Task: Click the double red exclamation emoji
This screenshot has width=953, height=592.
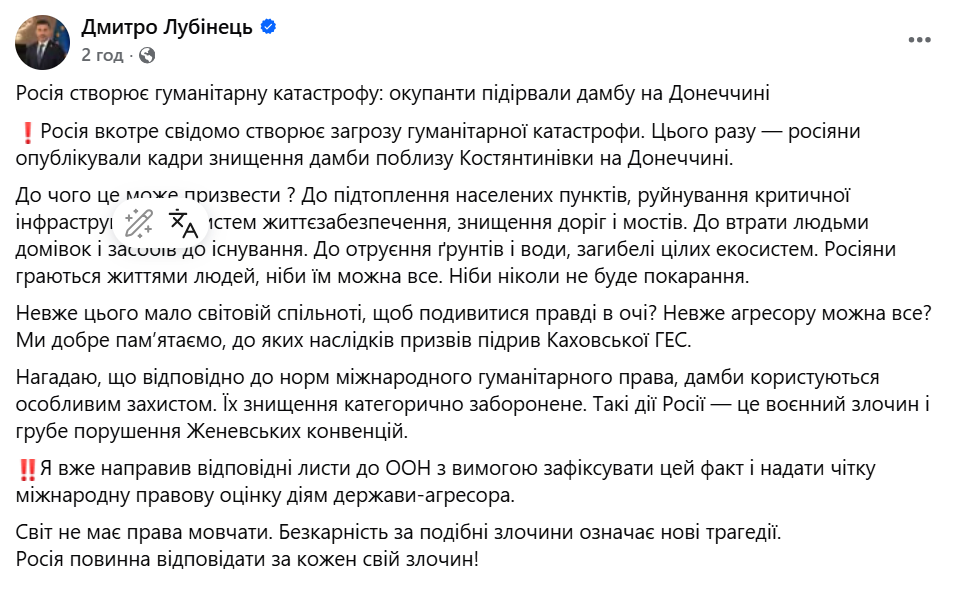Action: pos(27,464)
